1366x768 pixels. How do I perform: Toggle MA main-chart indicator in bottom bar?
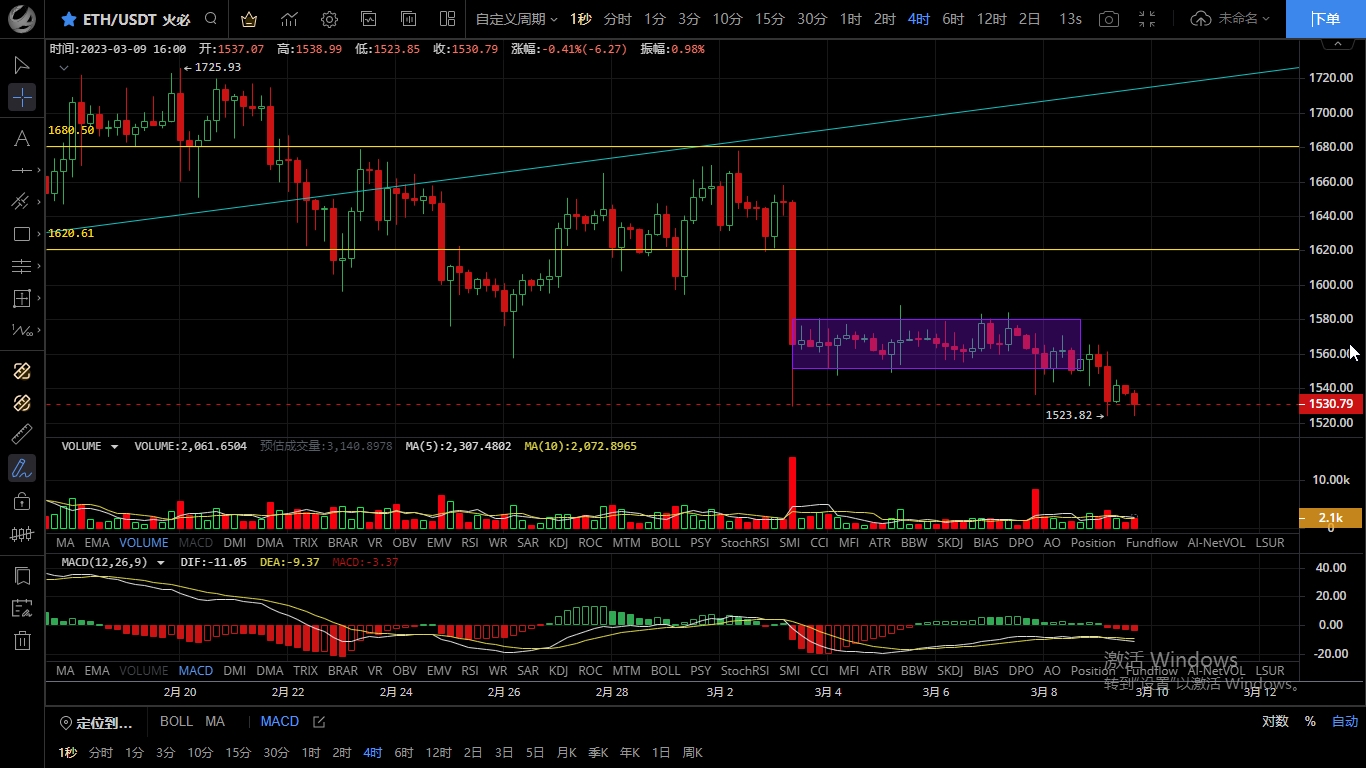point(215,721)
